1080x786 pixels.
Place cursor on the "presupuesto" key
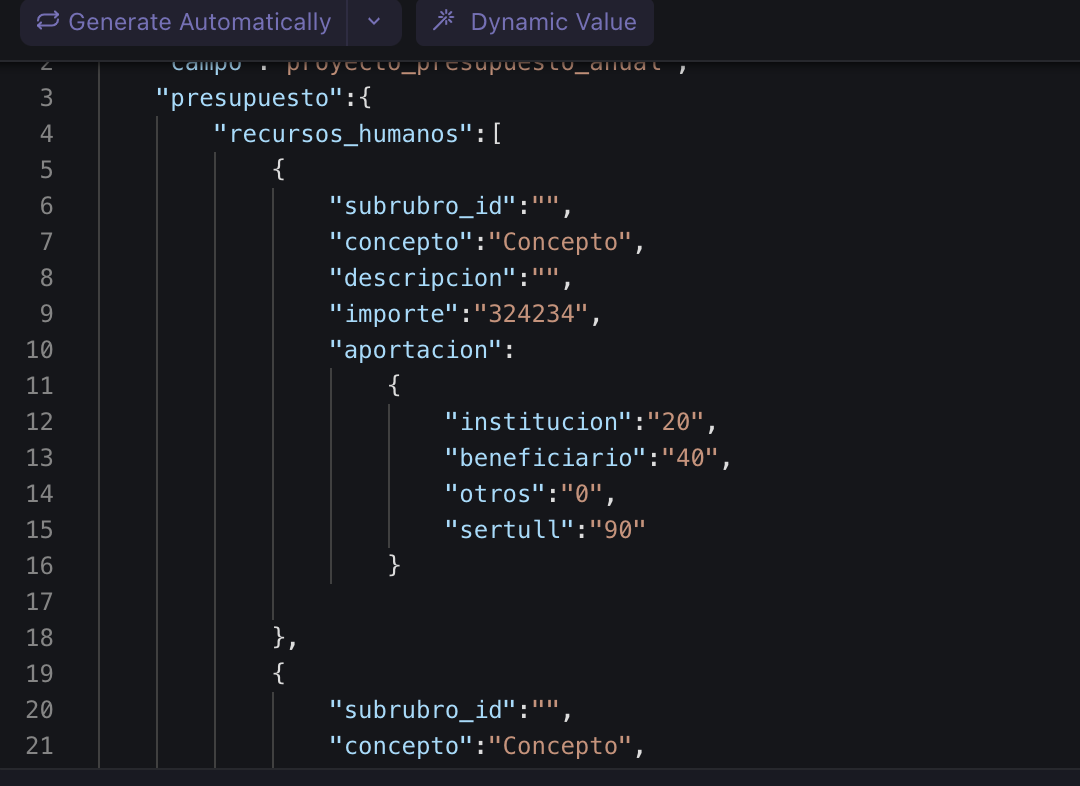(x=250, y=98)
